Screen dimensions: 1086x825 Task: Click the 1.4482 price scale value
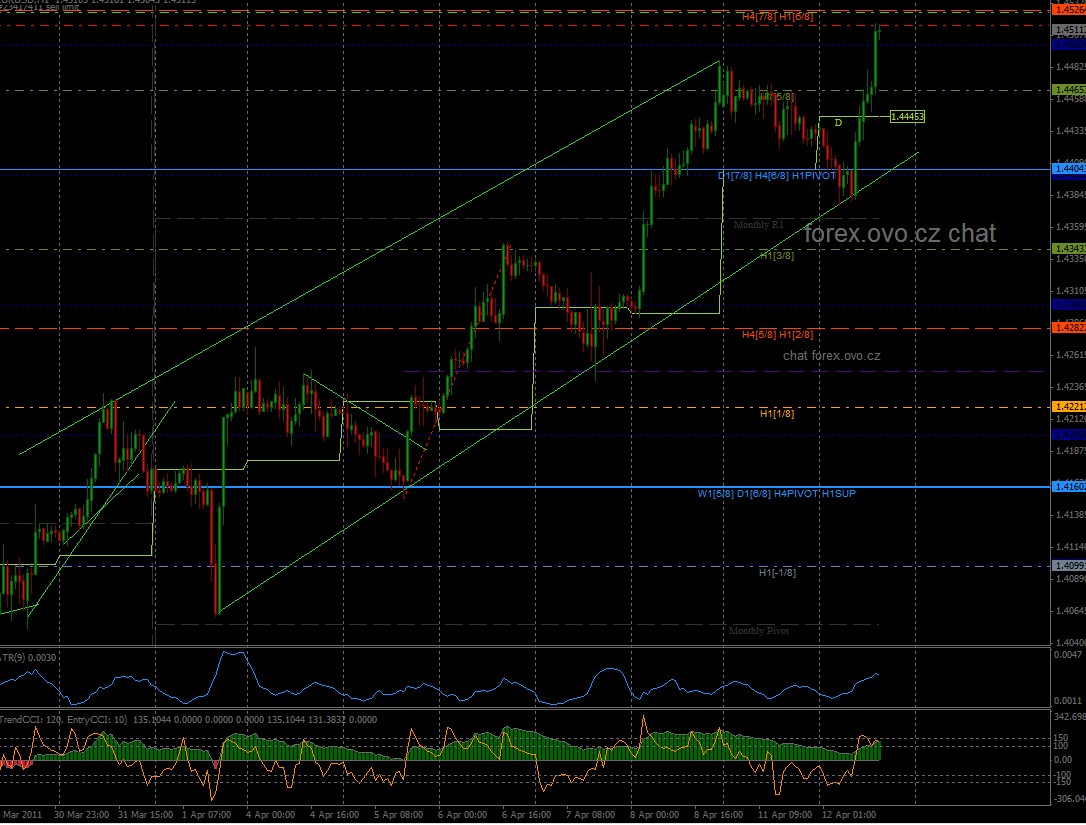click(1070, 67)
